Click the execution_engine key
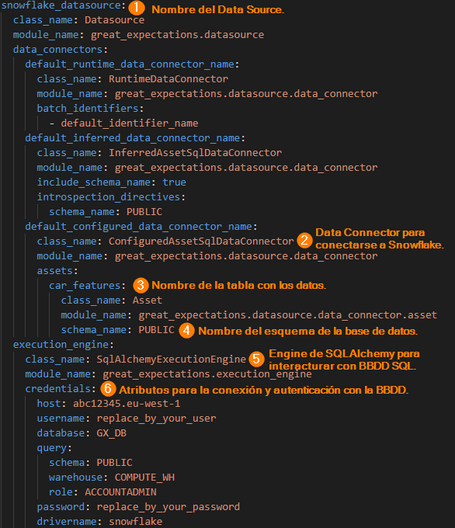The width and height of the screenshot is (455, 528). pyautogui.click(x=61, y=344)
